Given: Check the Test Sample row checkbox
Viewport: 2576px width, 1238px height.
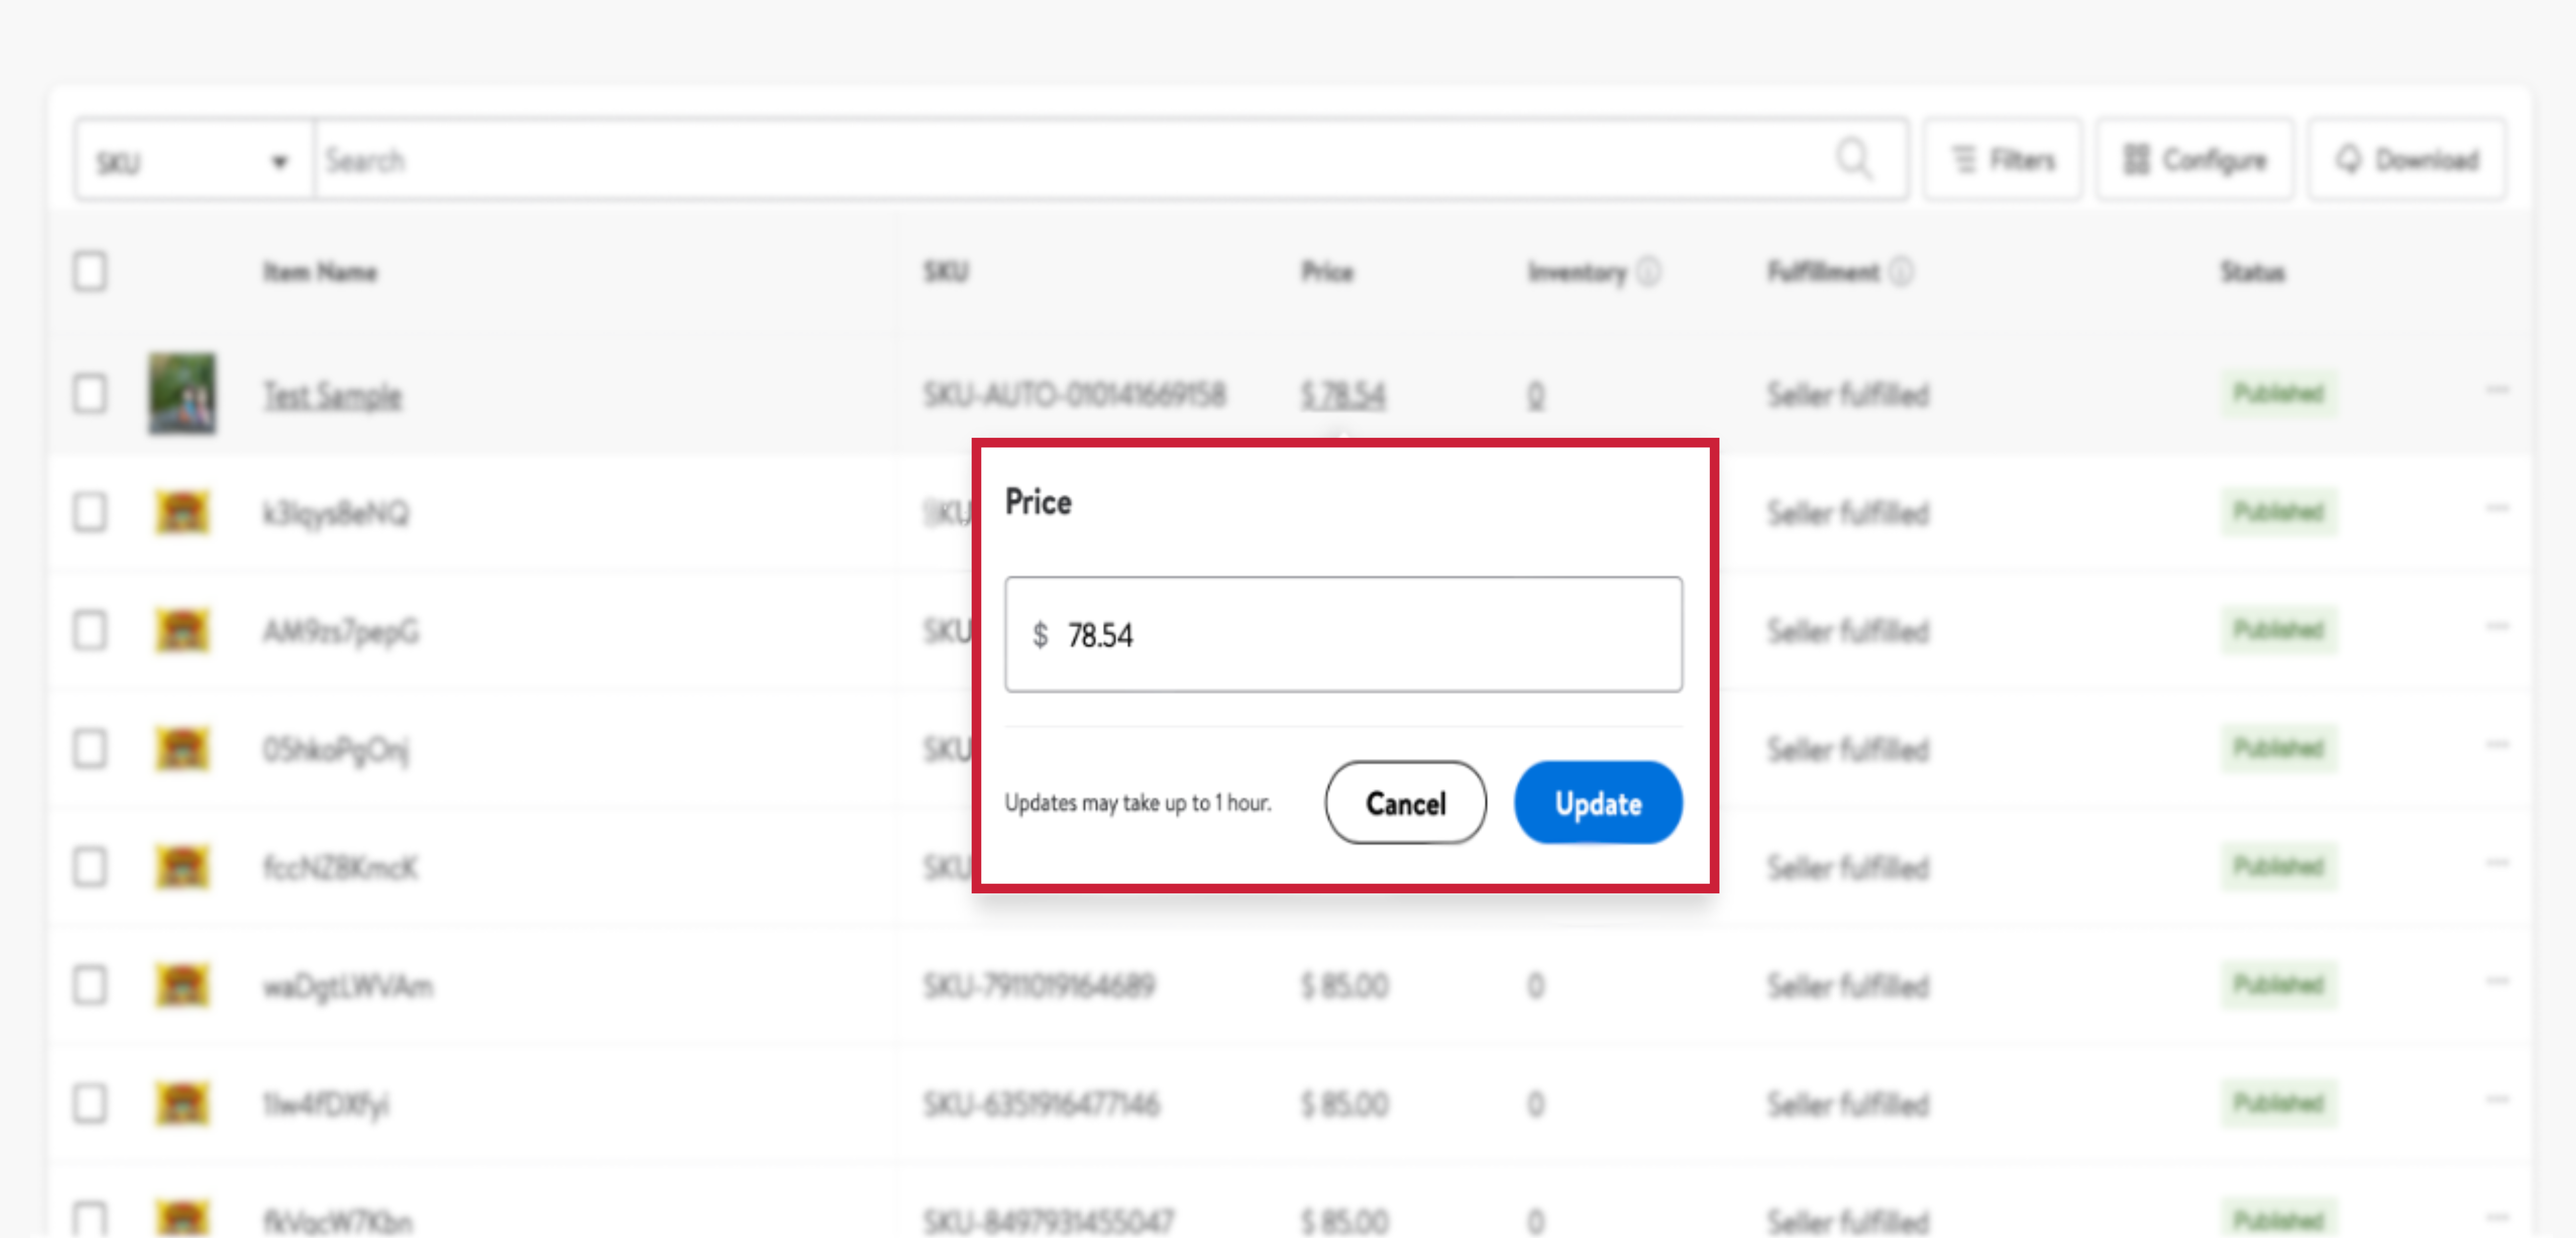Looking at the screenshot, I should coord(90,394).
